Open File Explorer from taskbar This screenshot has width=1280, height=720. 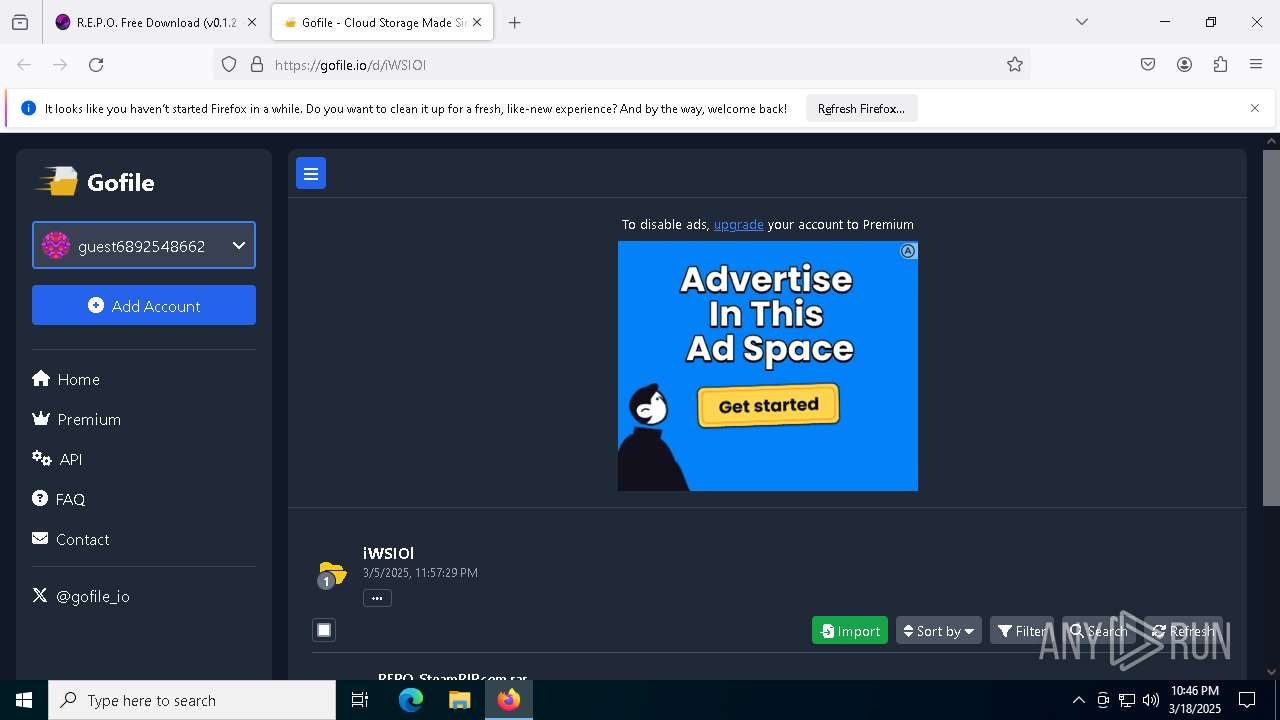(x=459, y=700)
